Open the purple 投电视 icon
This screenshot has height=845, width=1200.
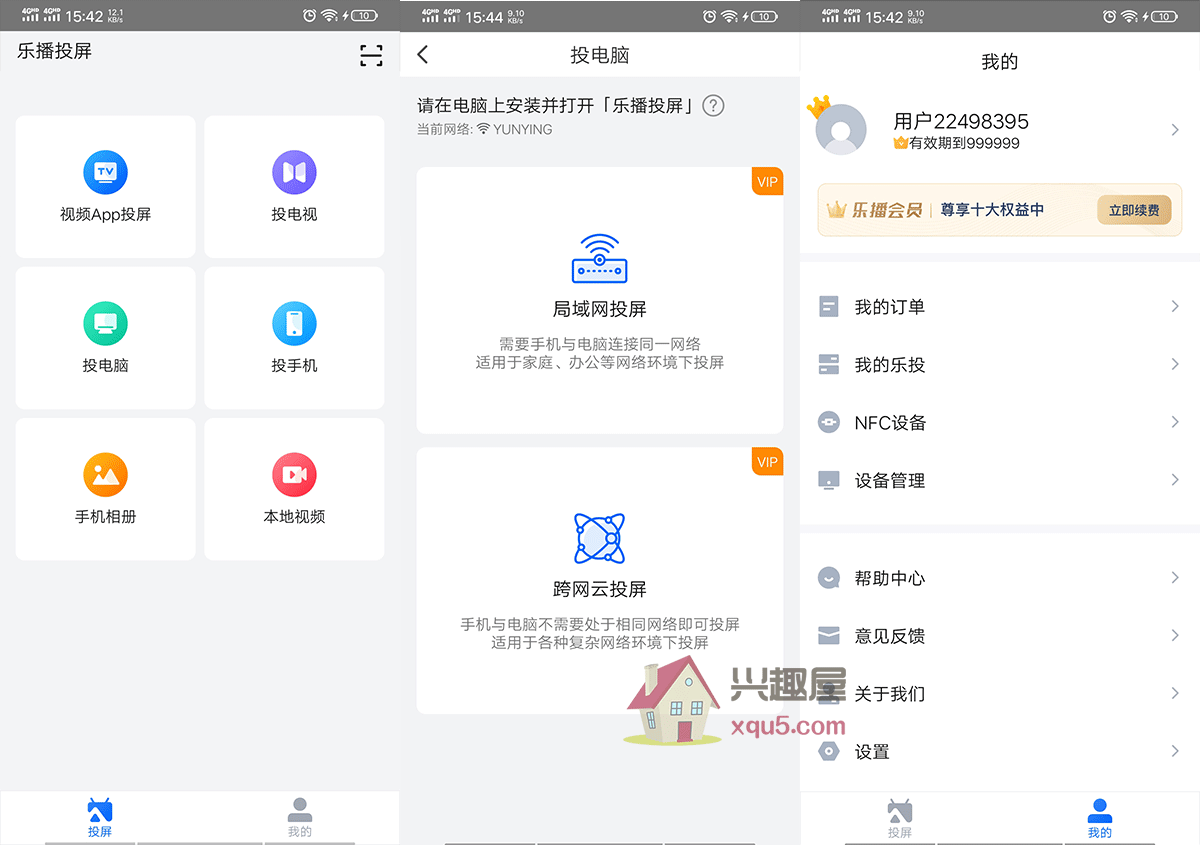click(x=294, y=172)
